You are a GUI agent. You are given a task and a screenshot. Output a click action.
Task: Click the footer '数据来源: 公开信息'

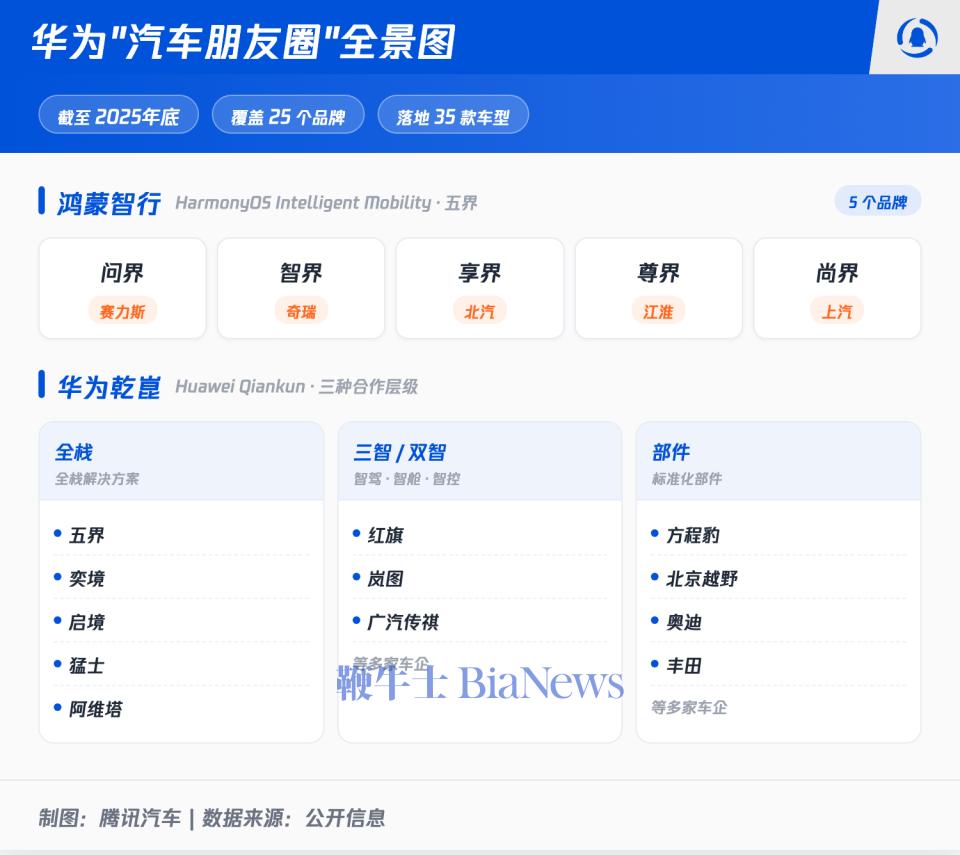pyautogui.click(x=294, y=818)
